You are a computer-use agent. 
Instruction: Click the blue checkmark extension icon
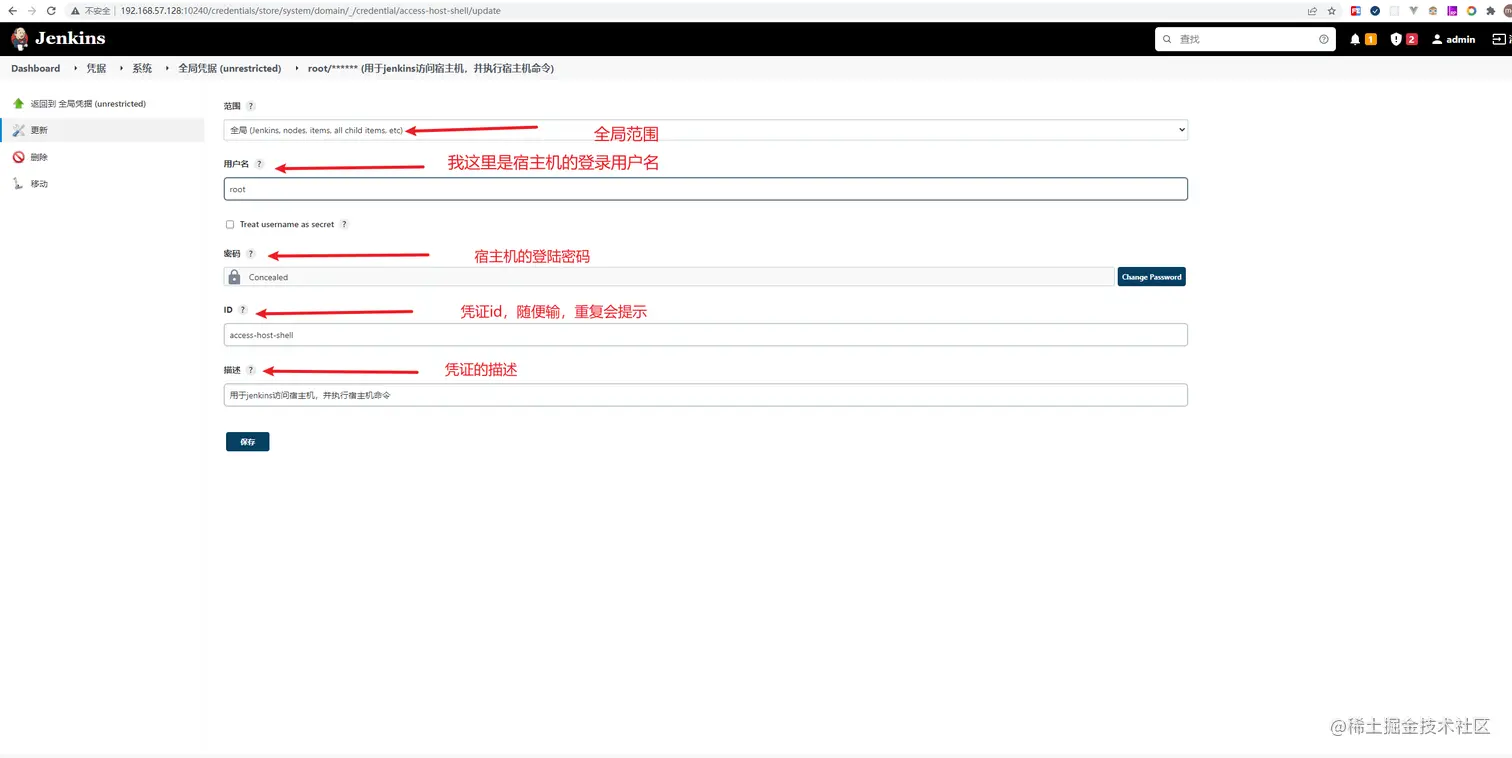coord(1375,11)
